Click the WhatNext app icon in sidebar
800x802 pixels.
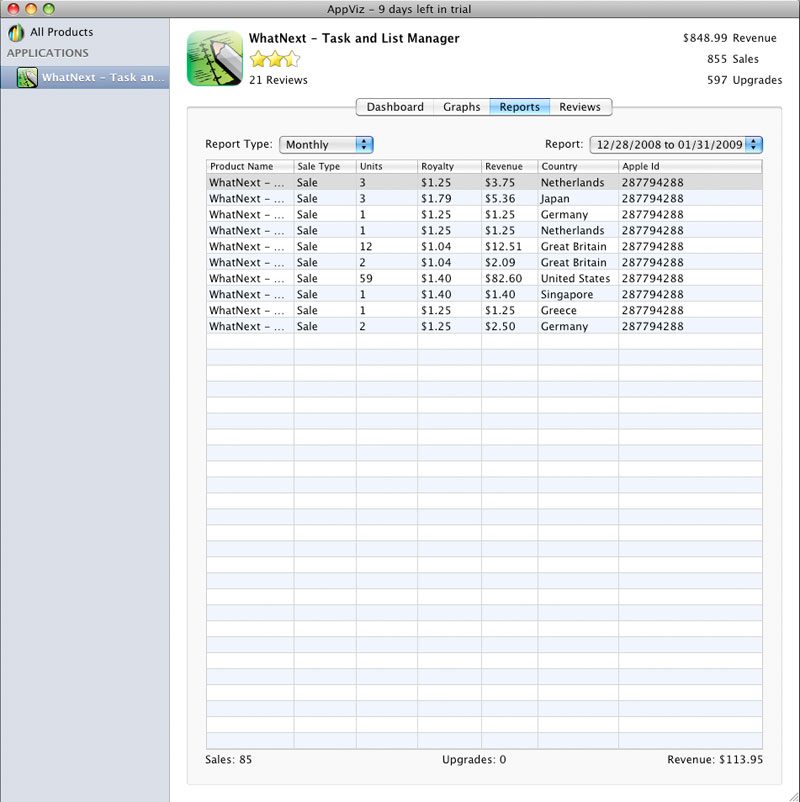(x=27, y=77)
